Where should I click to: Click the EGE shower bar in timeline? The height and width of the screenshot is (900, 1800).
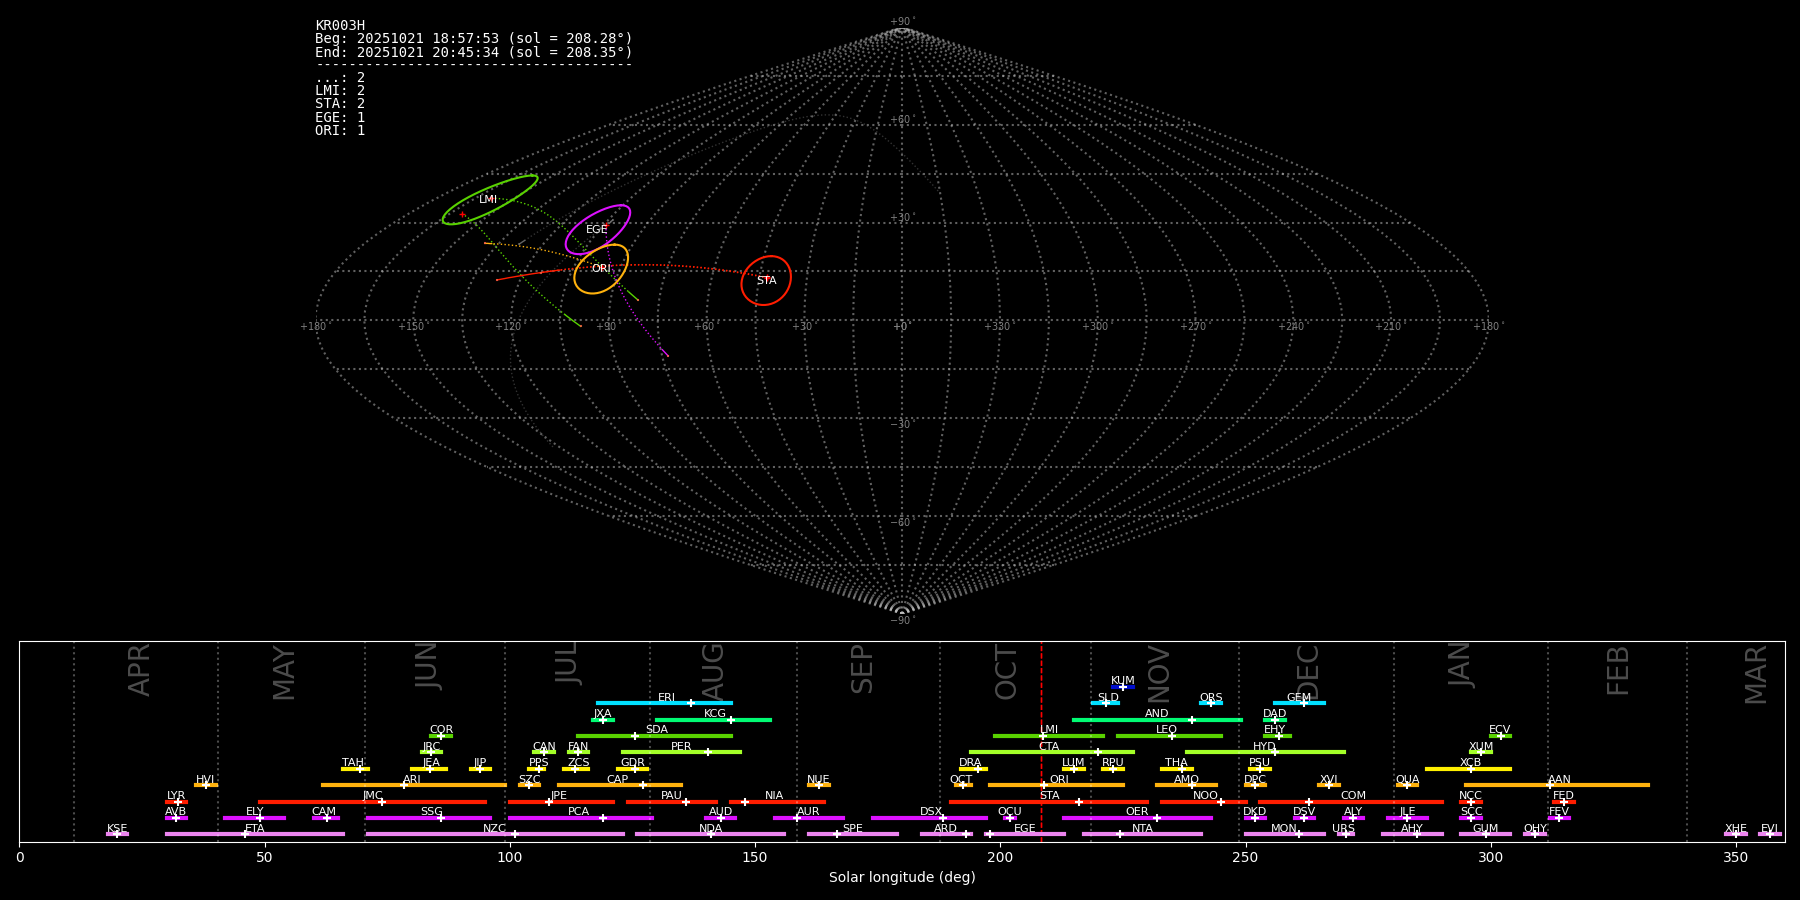coord(1025,834)
